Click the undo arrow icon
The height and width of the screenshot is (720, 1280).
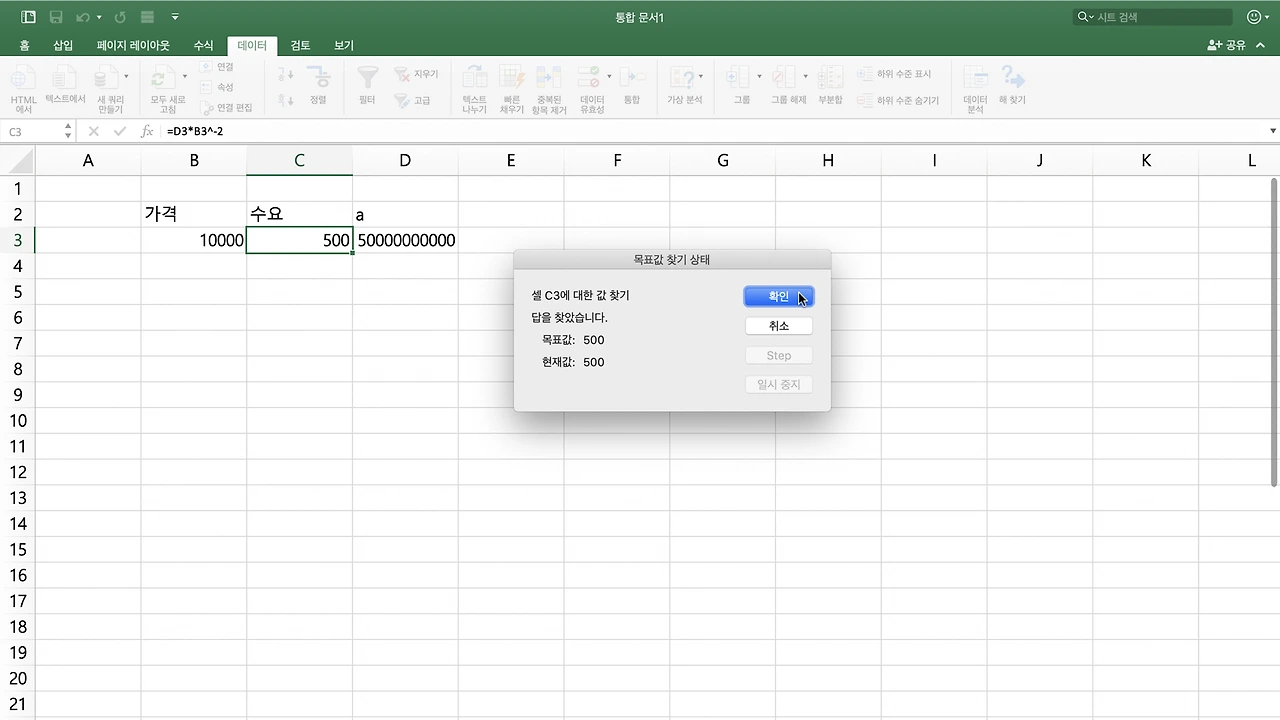coord(83,17)
